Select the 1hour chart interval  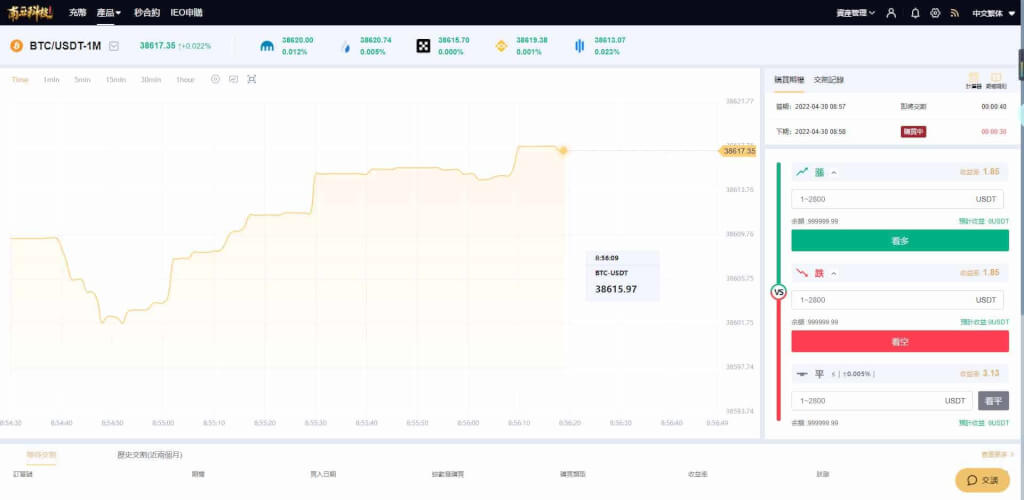point(185,80)
